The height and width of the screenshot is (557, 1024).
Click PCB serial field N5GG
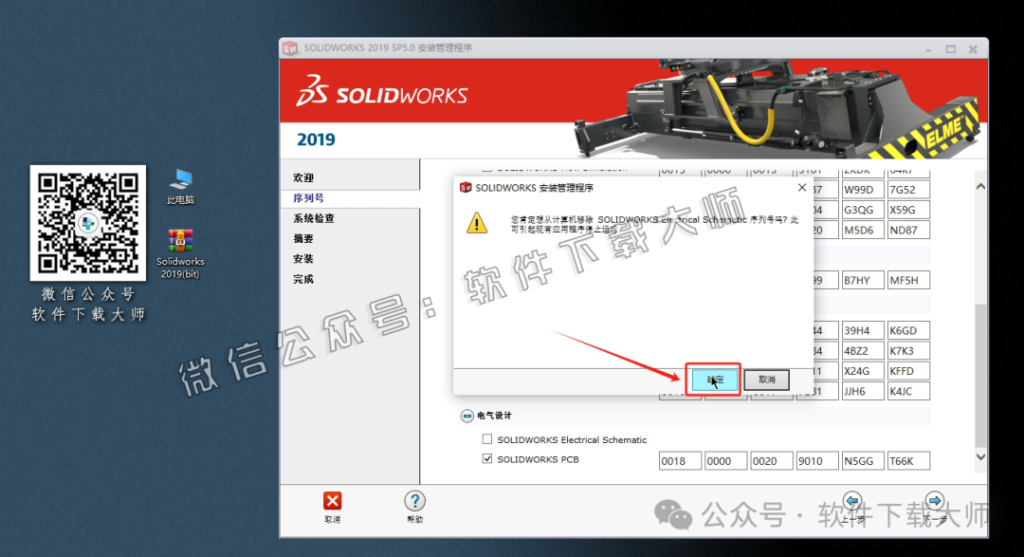tap(863, 461)
